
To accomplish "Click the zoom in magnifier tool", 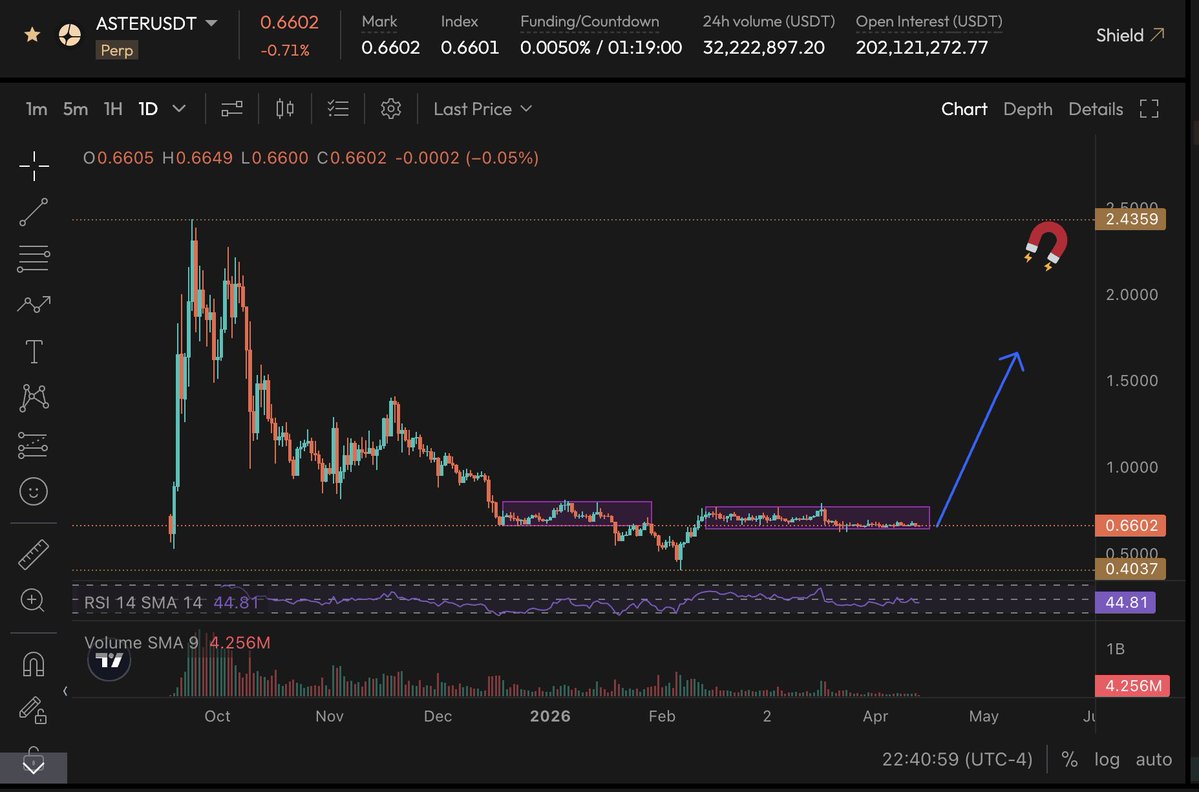I will pyautogui.click(x=34, y=600).
